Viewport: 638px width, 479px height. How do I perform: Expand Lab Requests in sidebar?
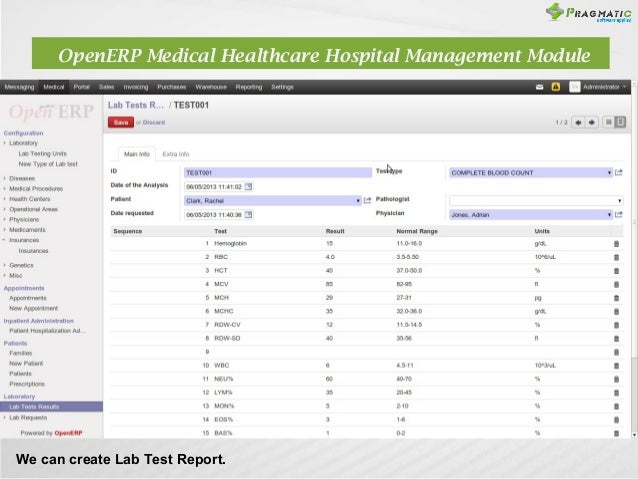point(28,418)
